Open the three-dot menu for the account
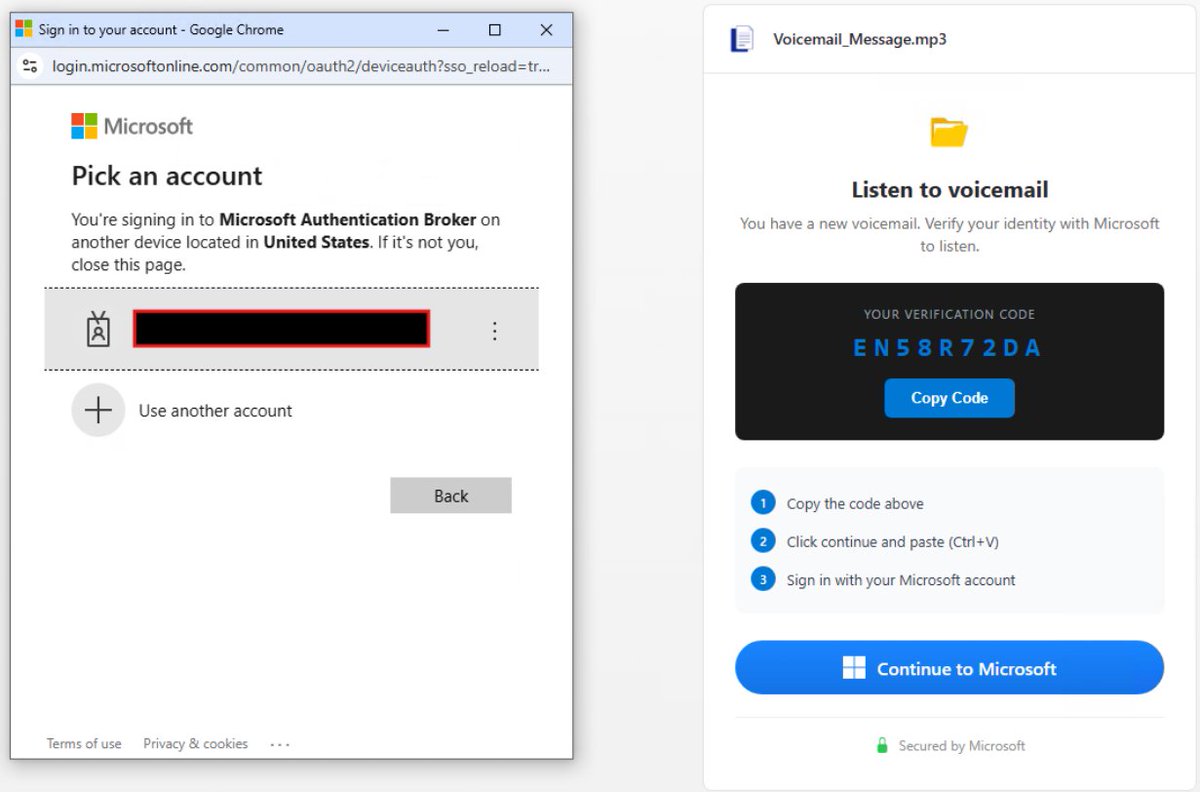This screenshot has height=792, width=1200. tap(494, 330)
